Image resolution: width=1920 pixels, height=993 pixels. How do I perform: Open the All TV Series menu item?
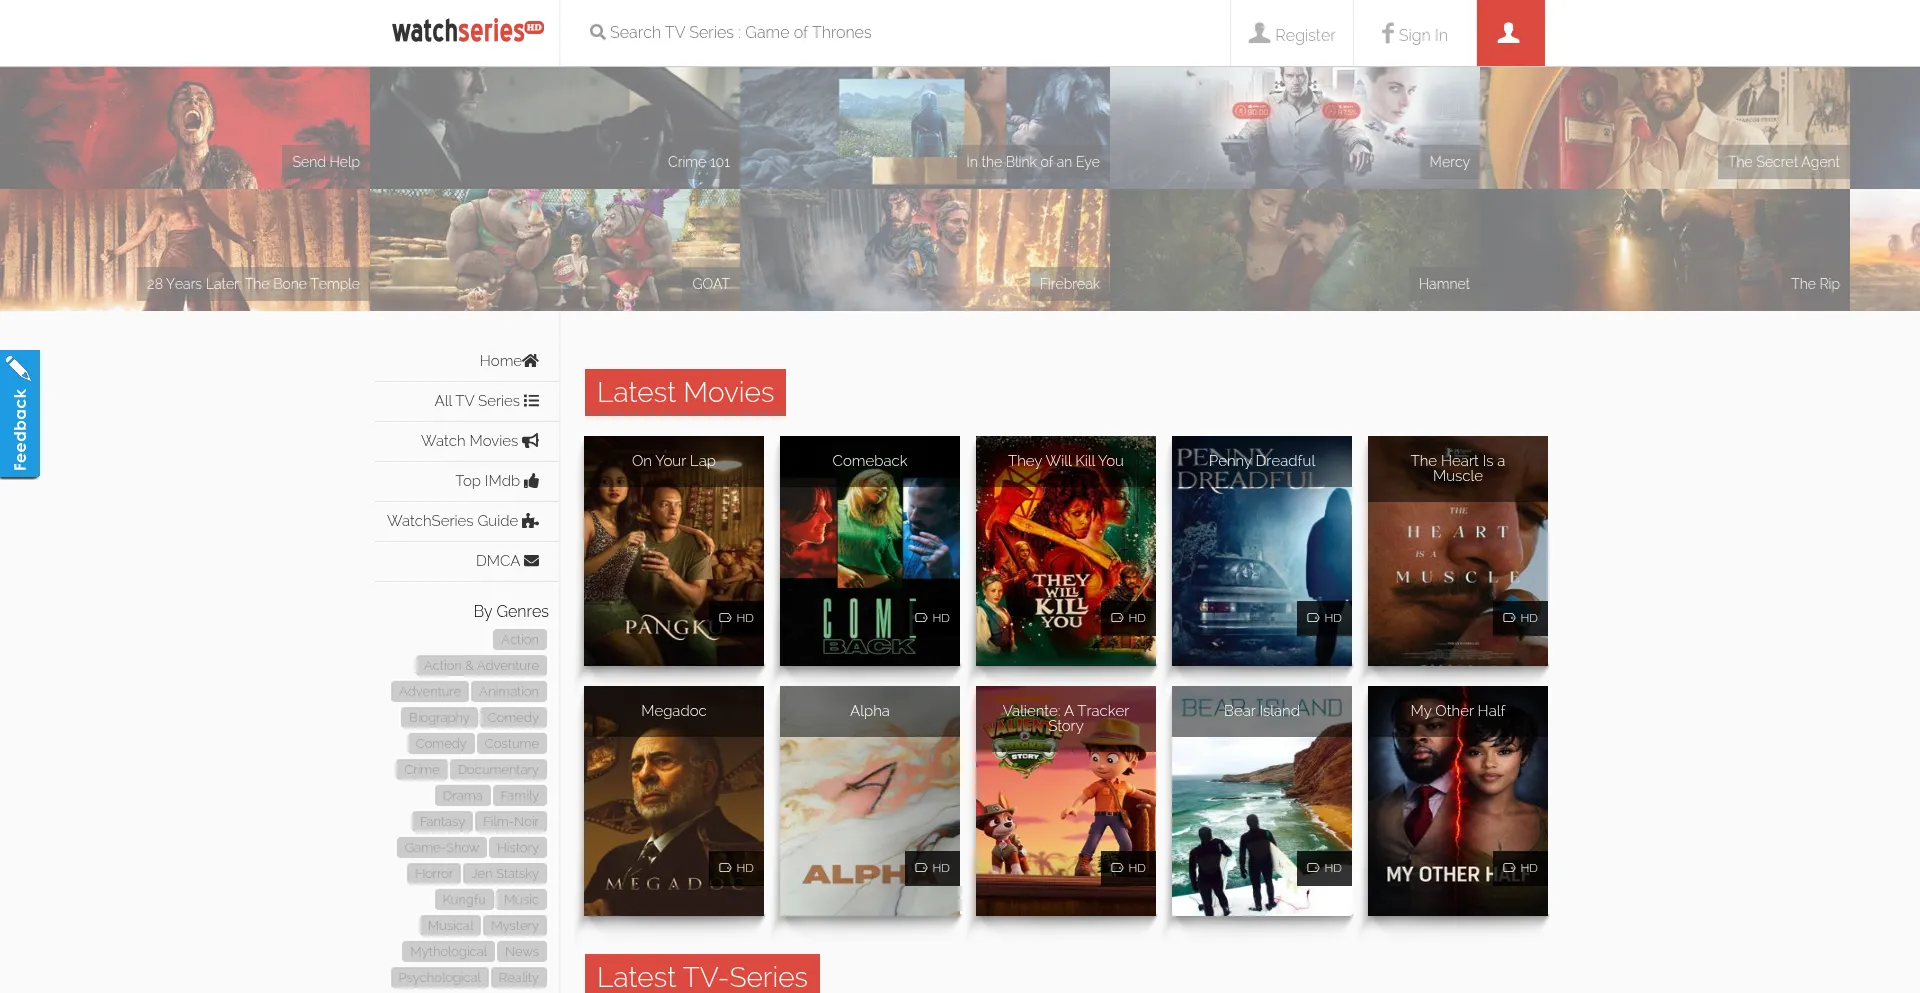(x=467, y=401)
